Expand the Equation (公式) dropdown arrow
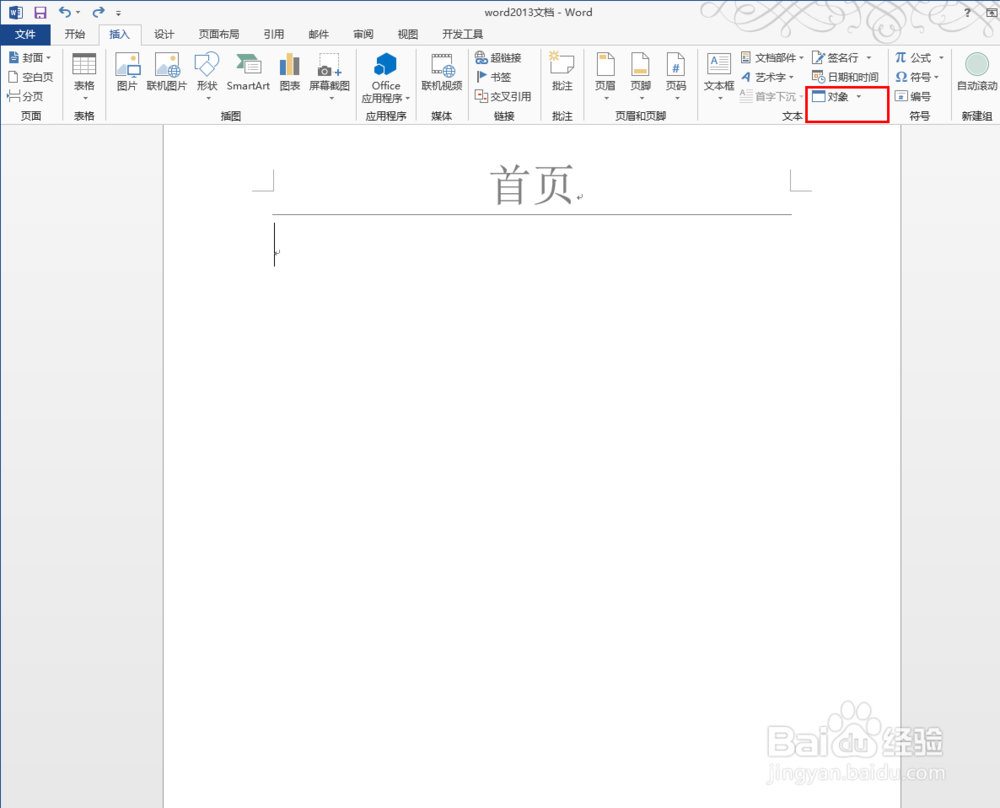 [941, 57]
